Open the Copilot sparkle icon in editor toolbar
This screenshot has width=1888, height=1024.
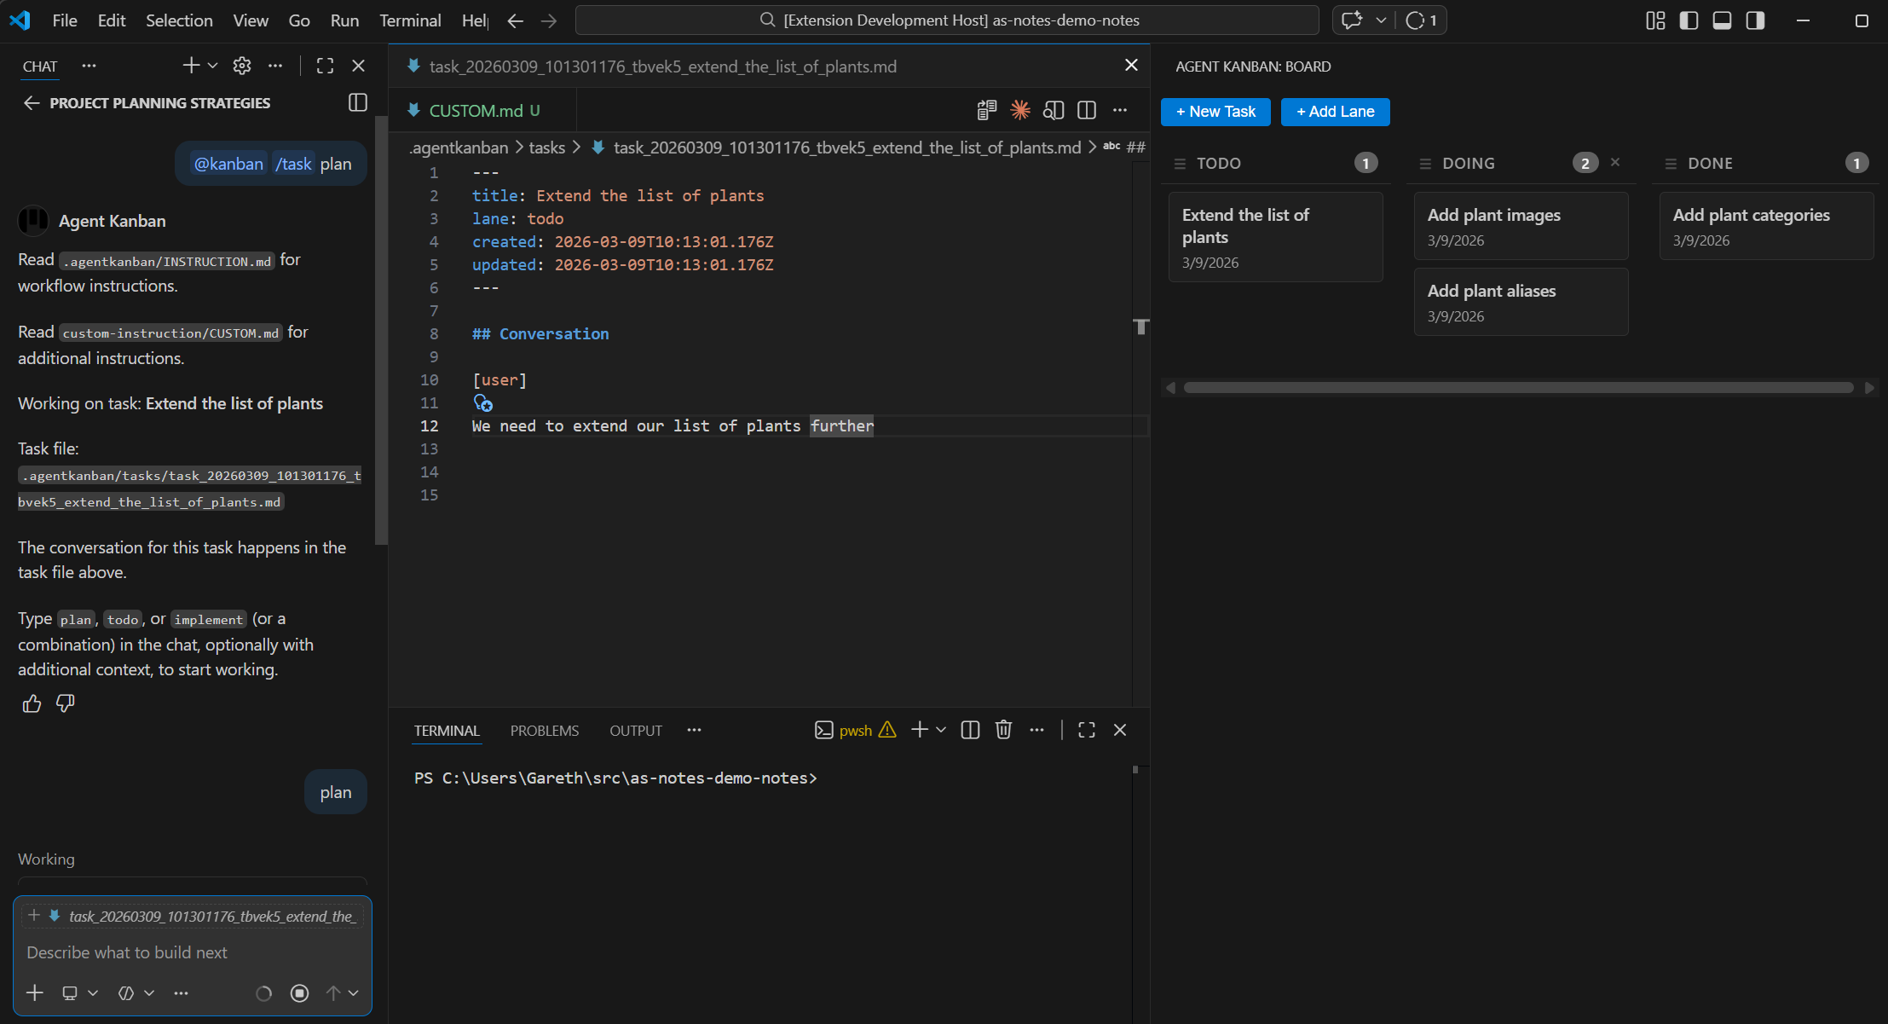(x=1020, y=110)
